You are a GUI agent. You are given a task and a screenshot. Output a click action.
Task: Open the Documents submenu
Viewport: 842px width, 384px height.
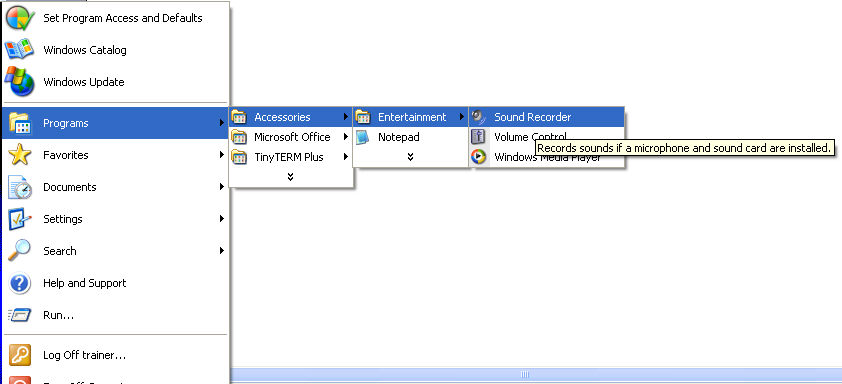[115, 187]
